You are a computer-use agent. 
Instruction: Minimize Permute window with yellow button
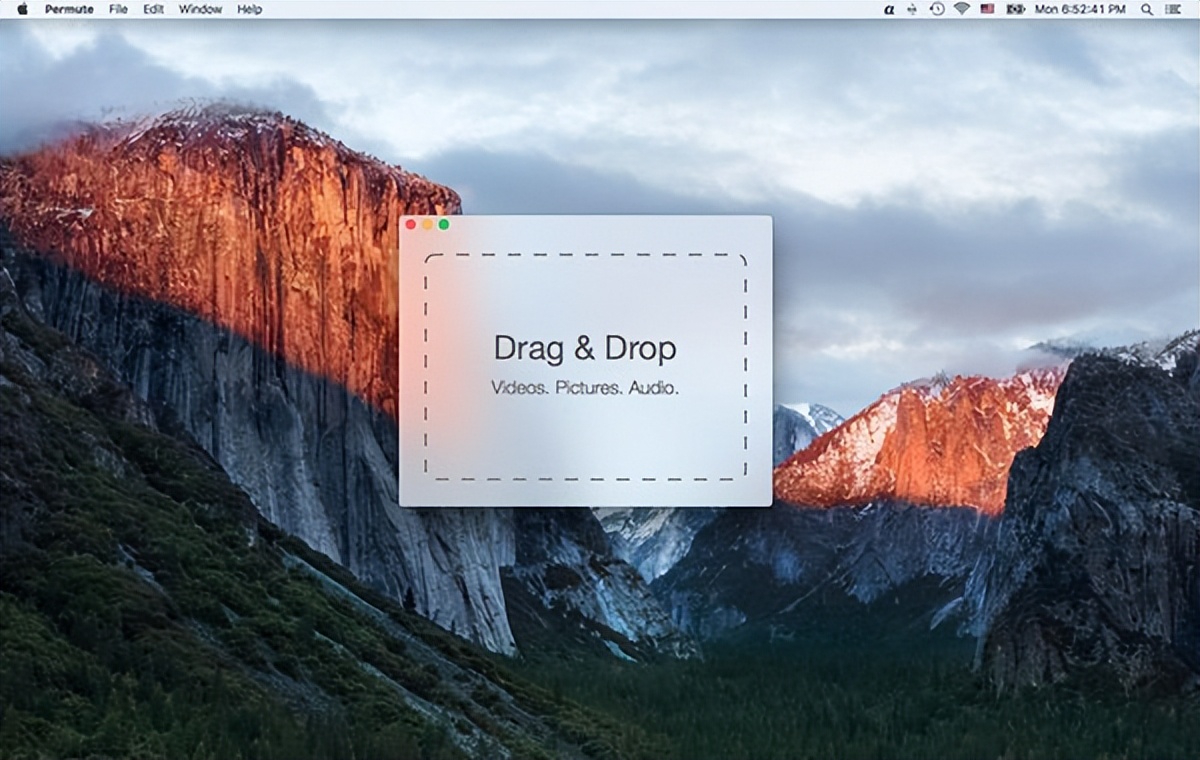[427, 225]
